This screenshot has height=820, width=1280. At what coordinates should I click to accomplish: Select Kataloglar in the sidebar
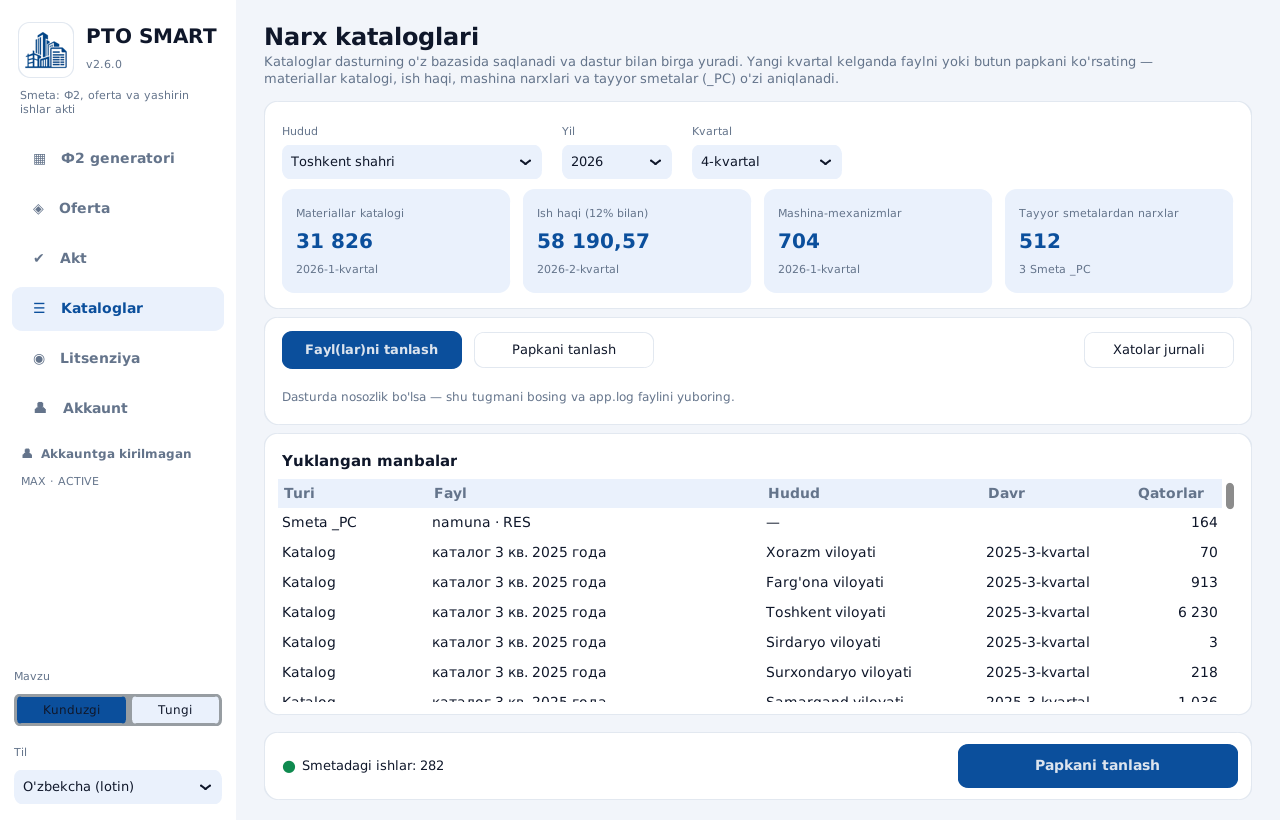(x=118, y=308)
